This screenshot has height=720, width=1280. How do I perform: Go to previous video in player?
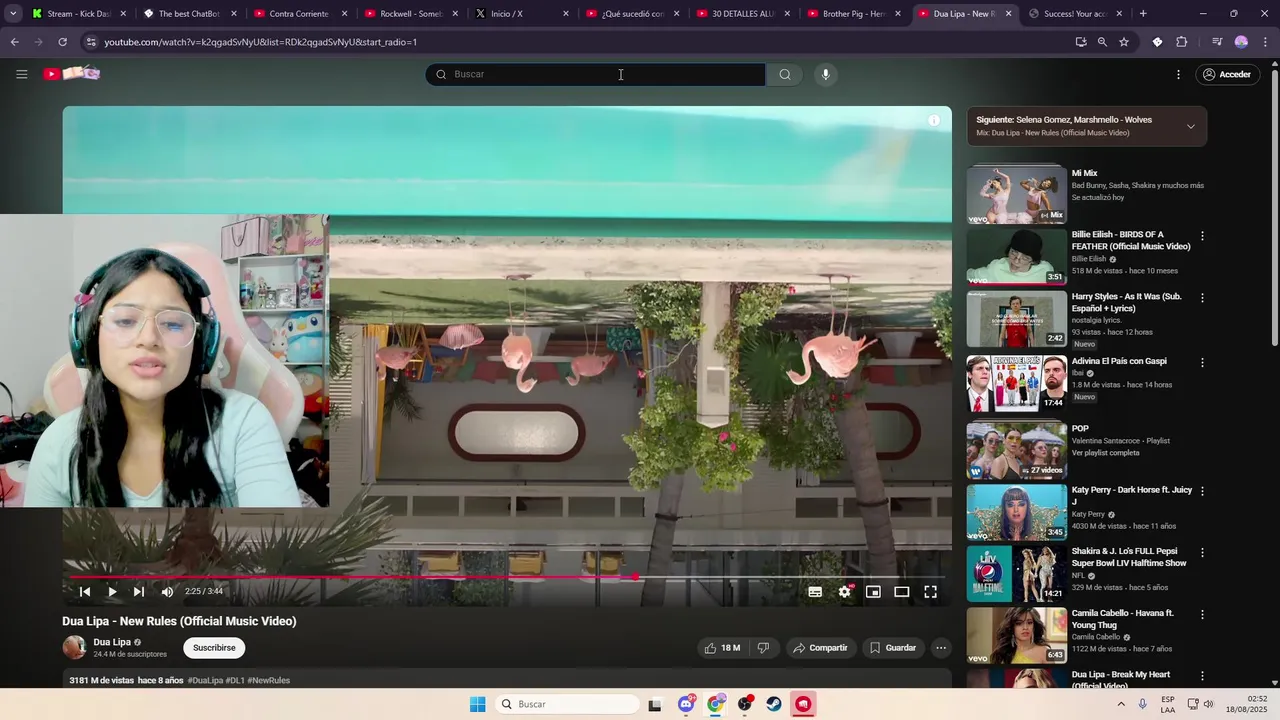click(x=85, y=591)
